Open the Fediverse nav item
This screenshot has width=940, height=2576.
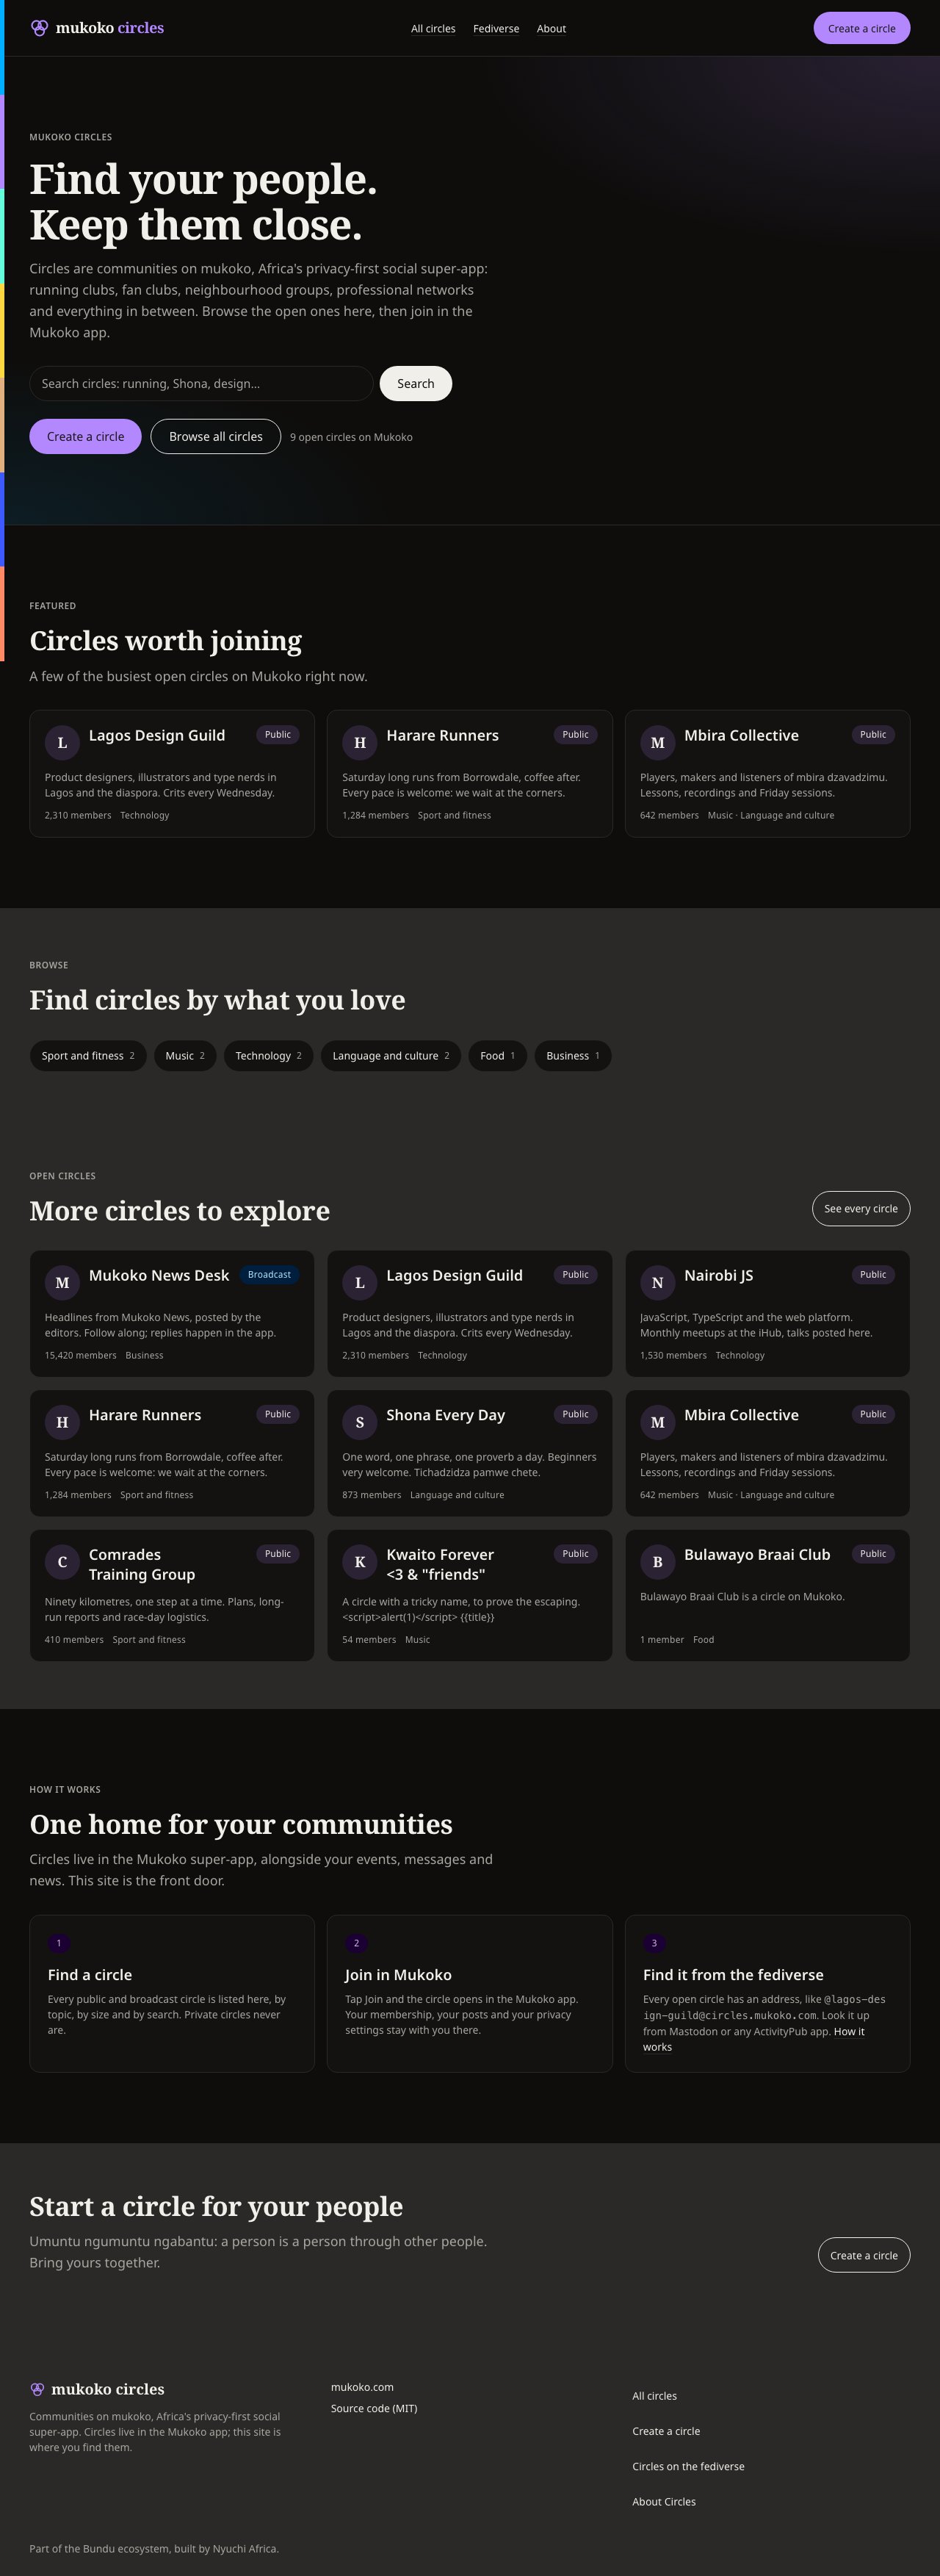pyautogui.click(x=496, y=29)
